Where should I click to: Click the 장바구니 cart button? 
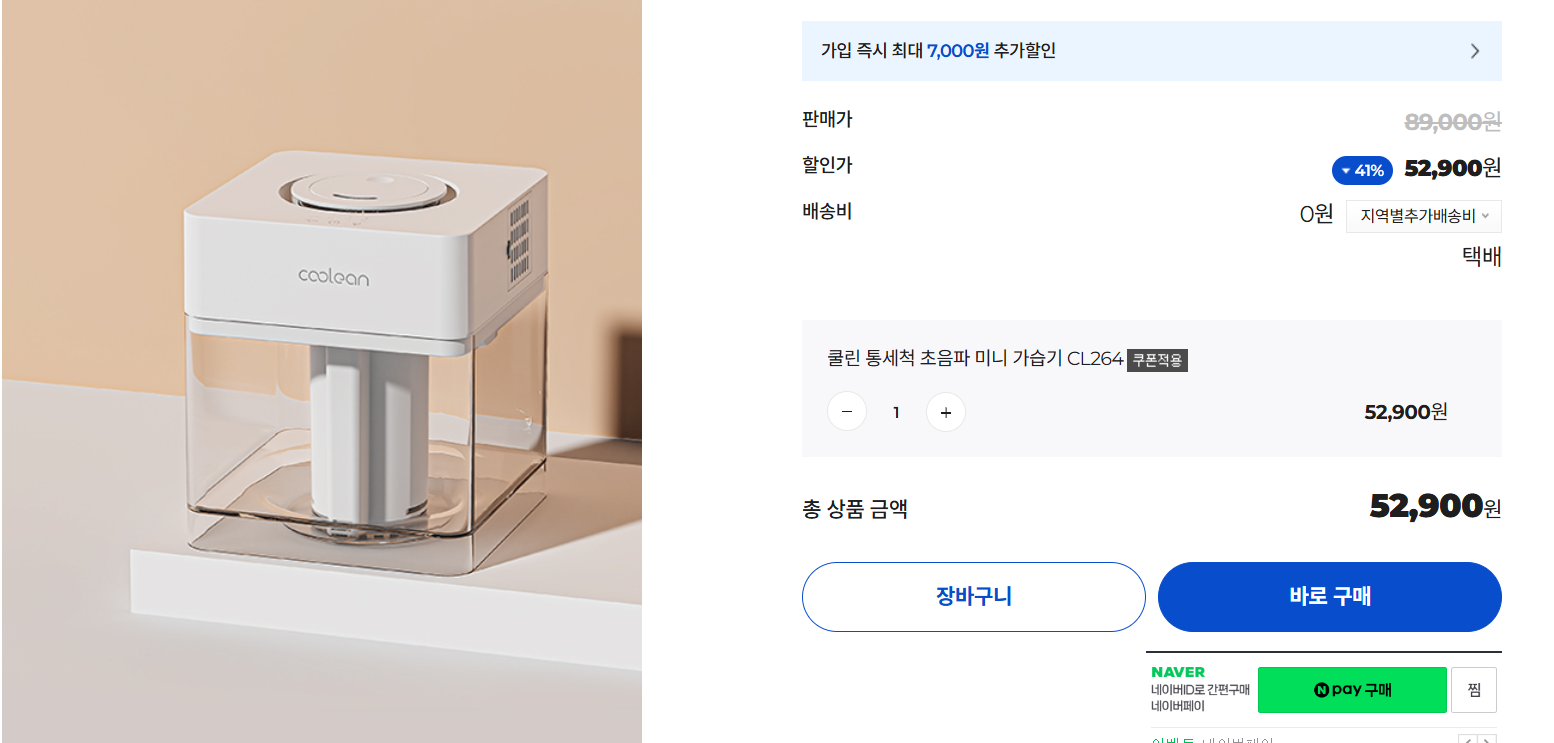[x=973, y=597]
